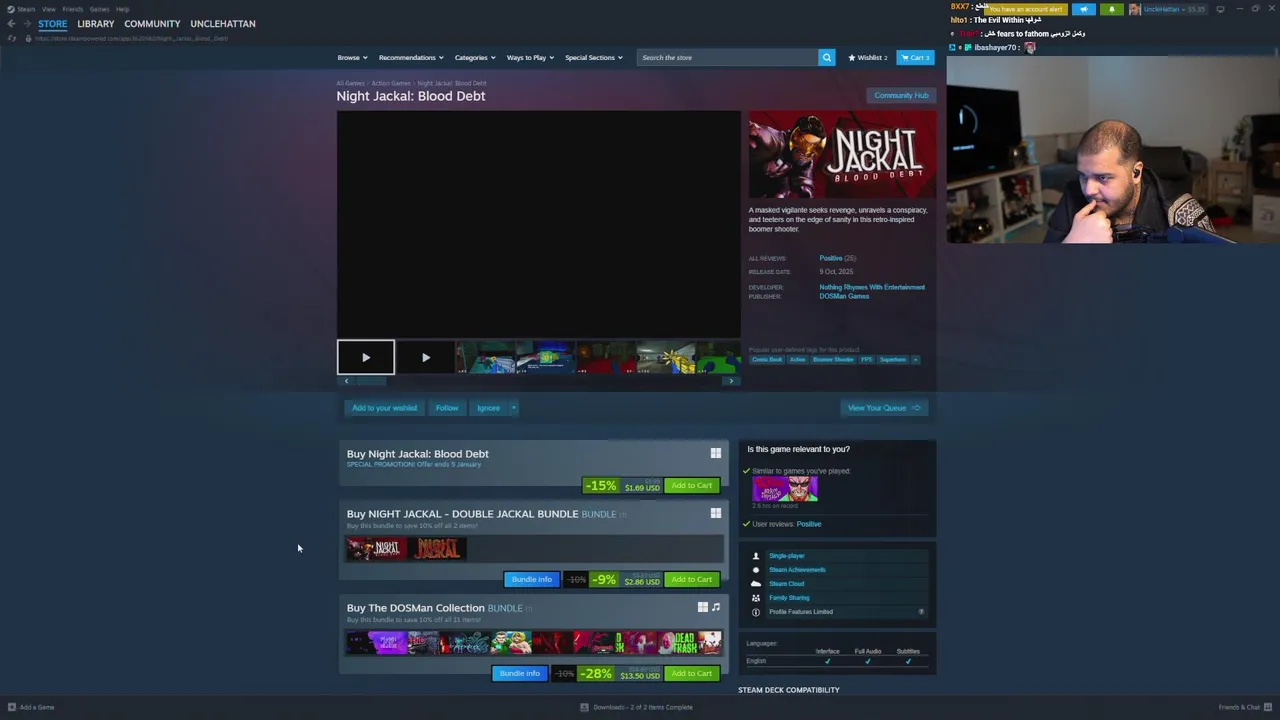Expand the Special Sections dropdown
The image size is (1280, 720).
pyautogui.click(x=594, y=57)
